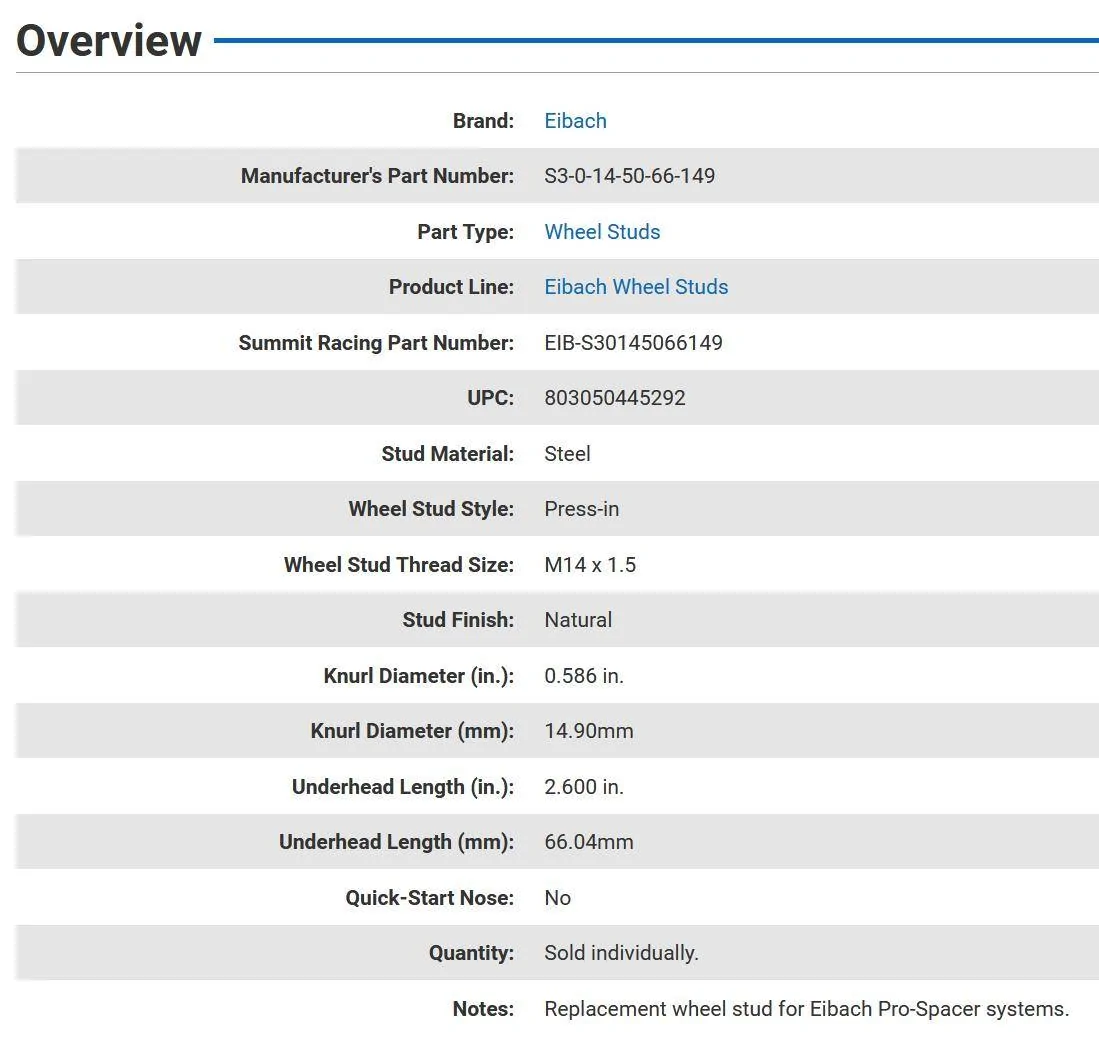Click the Quick-Start Nose value No
Screen dimensions: 1099x1039
click(x=557, y=897)
